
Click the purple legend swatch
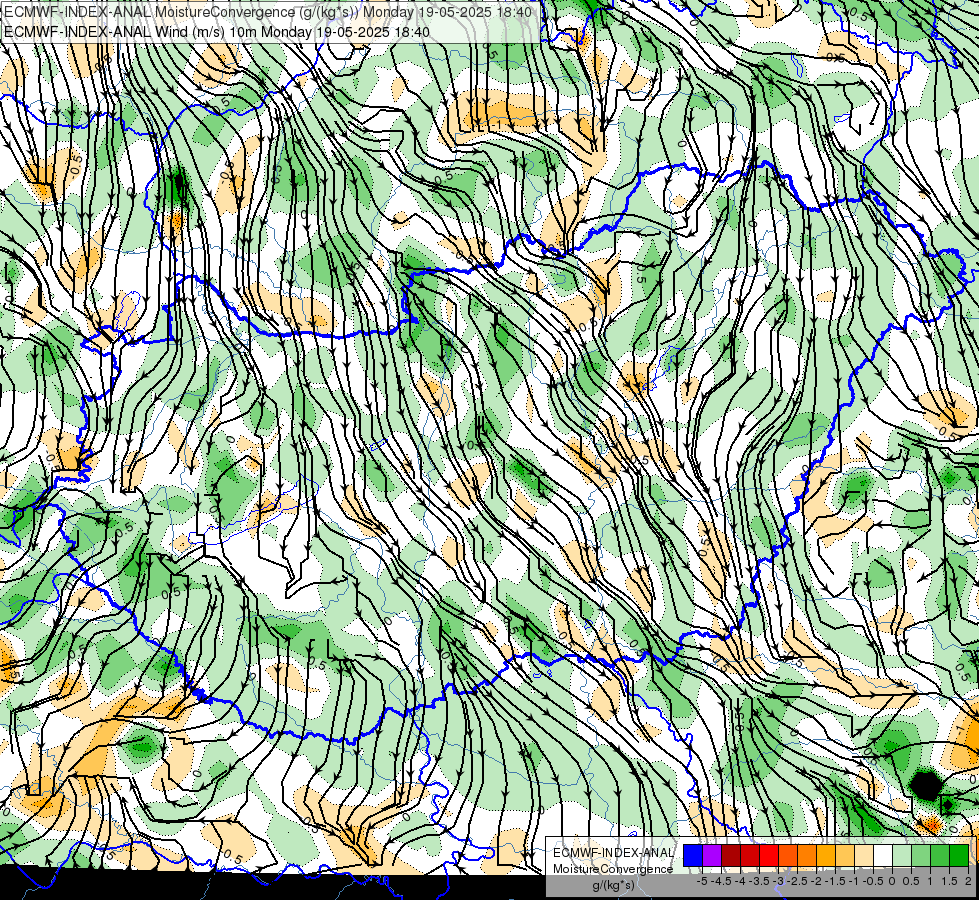[712, 856]
